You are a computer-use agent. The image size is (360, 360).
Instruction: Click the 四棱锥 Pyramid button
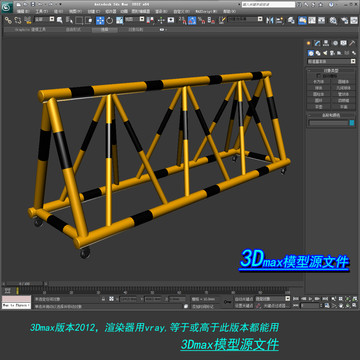(x=343, y=100)
